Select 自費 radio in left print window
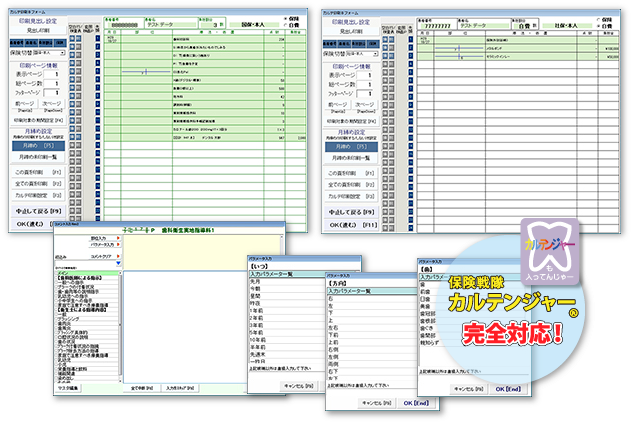Viewport: 632px width, 423px height. point(286,25)
